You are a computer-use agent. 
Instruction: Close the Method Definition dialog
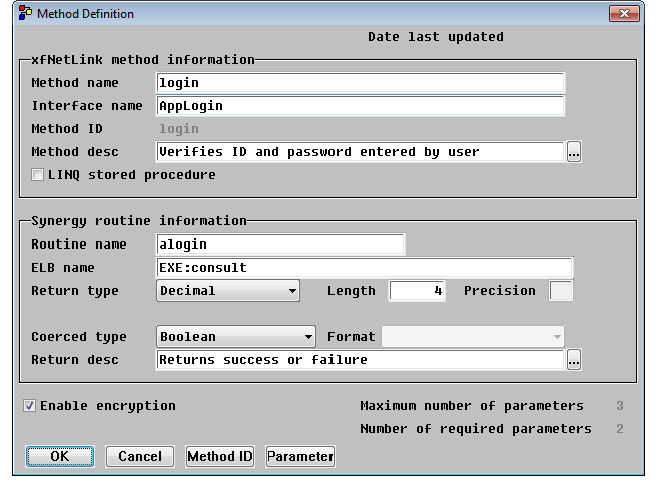(624, 14)
